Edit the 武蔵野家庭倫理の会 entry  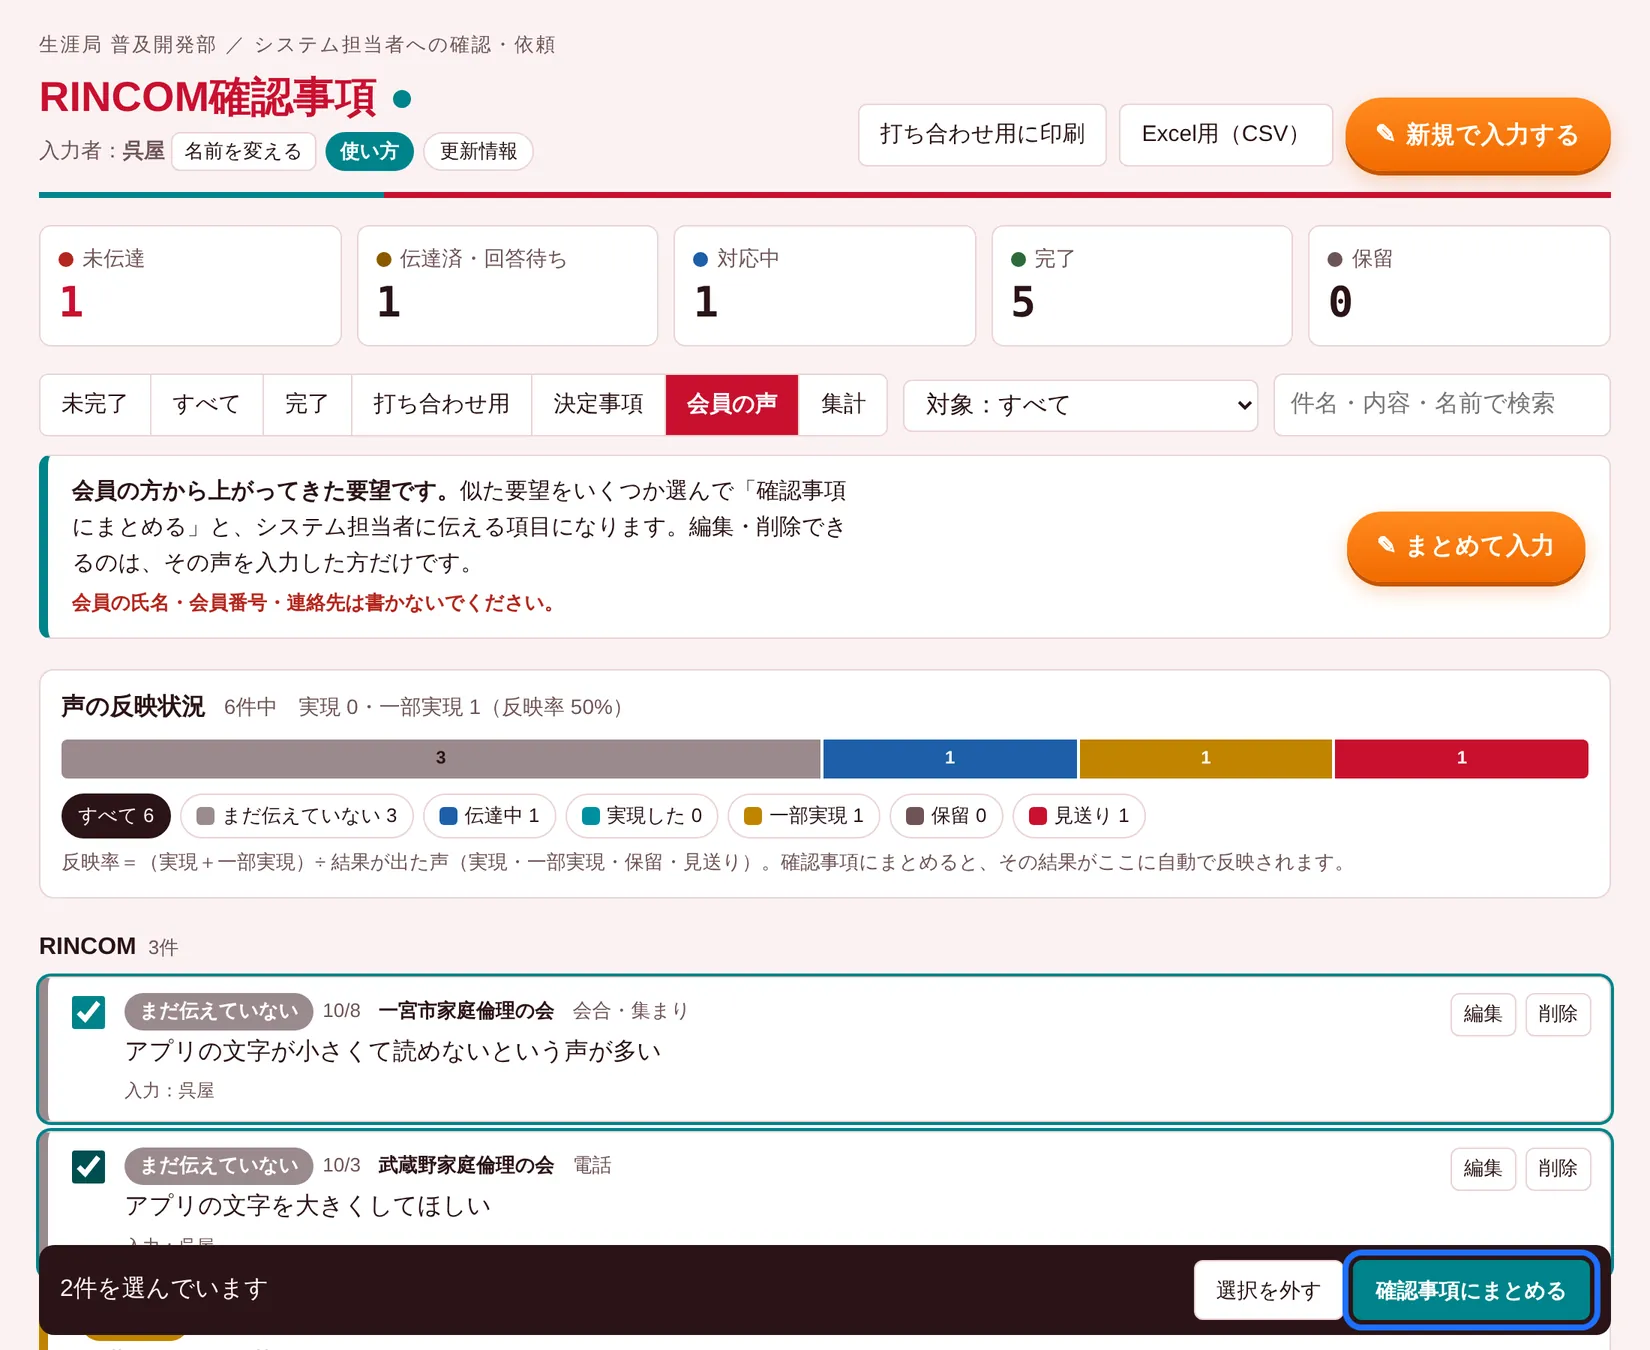(x=1483, y=1168)
